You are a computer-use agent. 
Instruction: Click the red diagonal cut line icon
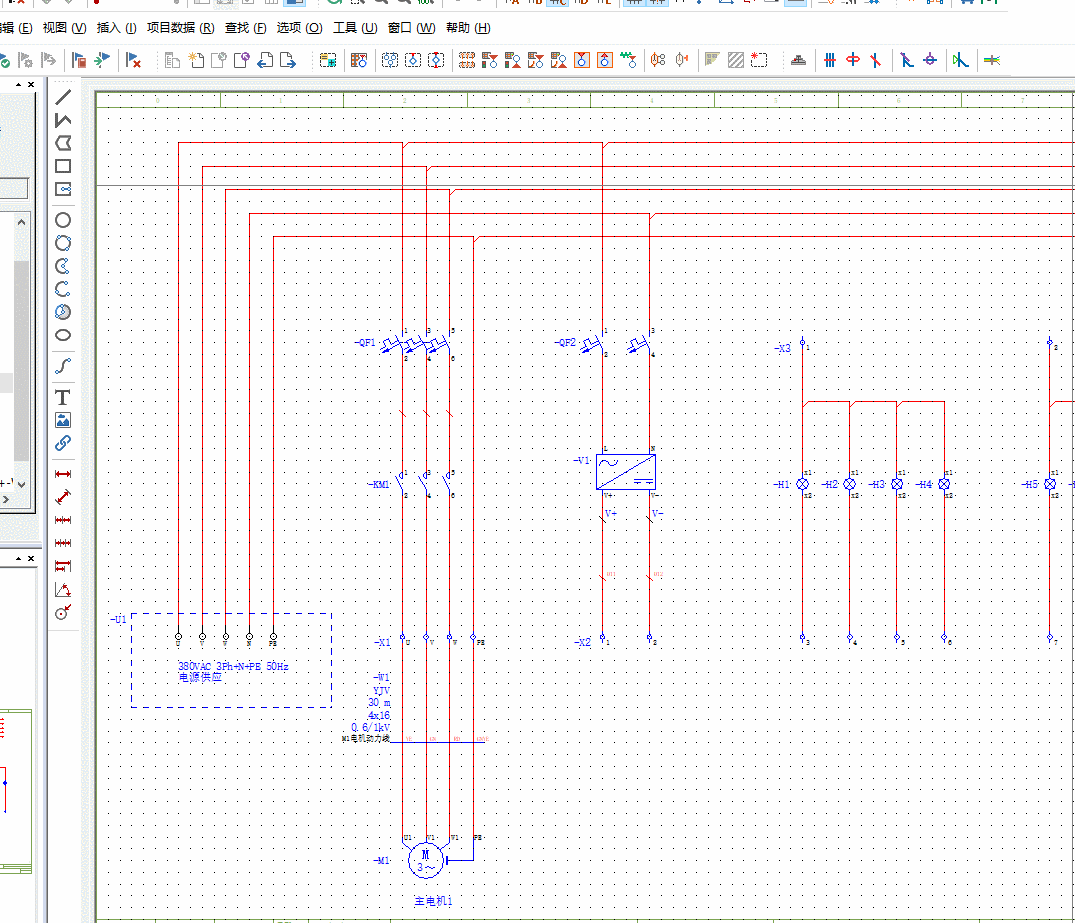pyautogui.click(x=875, y=60)
